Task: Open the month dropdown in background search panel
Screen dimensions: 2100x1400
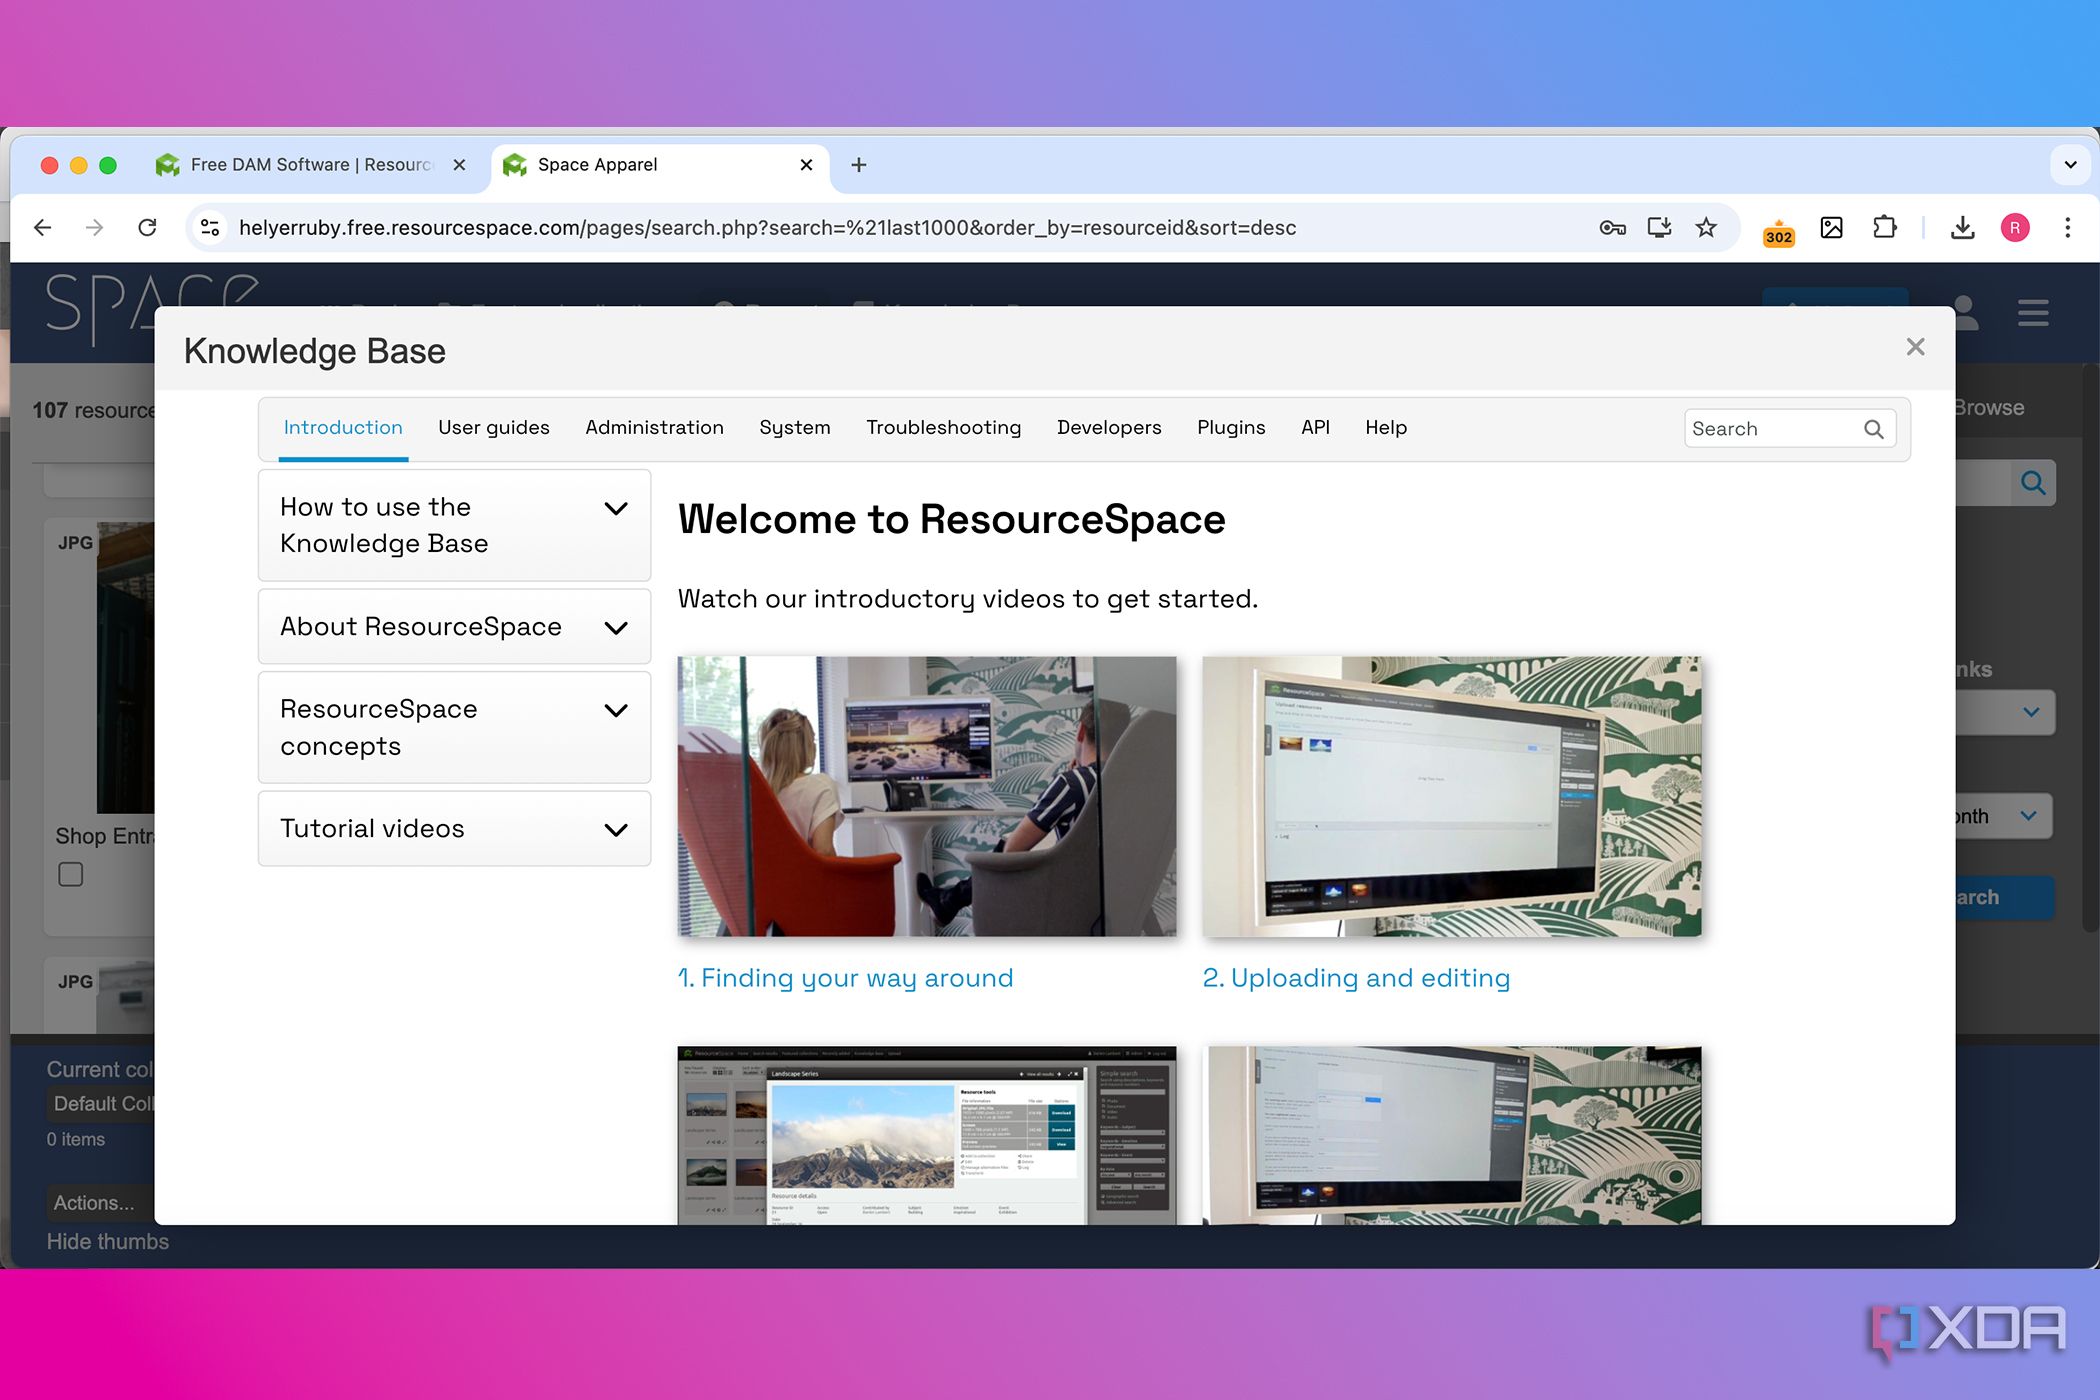Action: point(2003,816)
